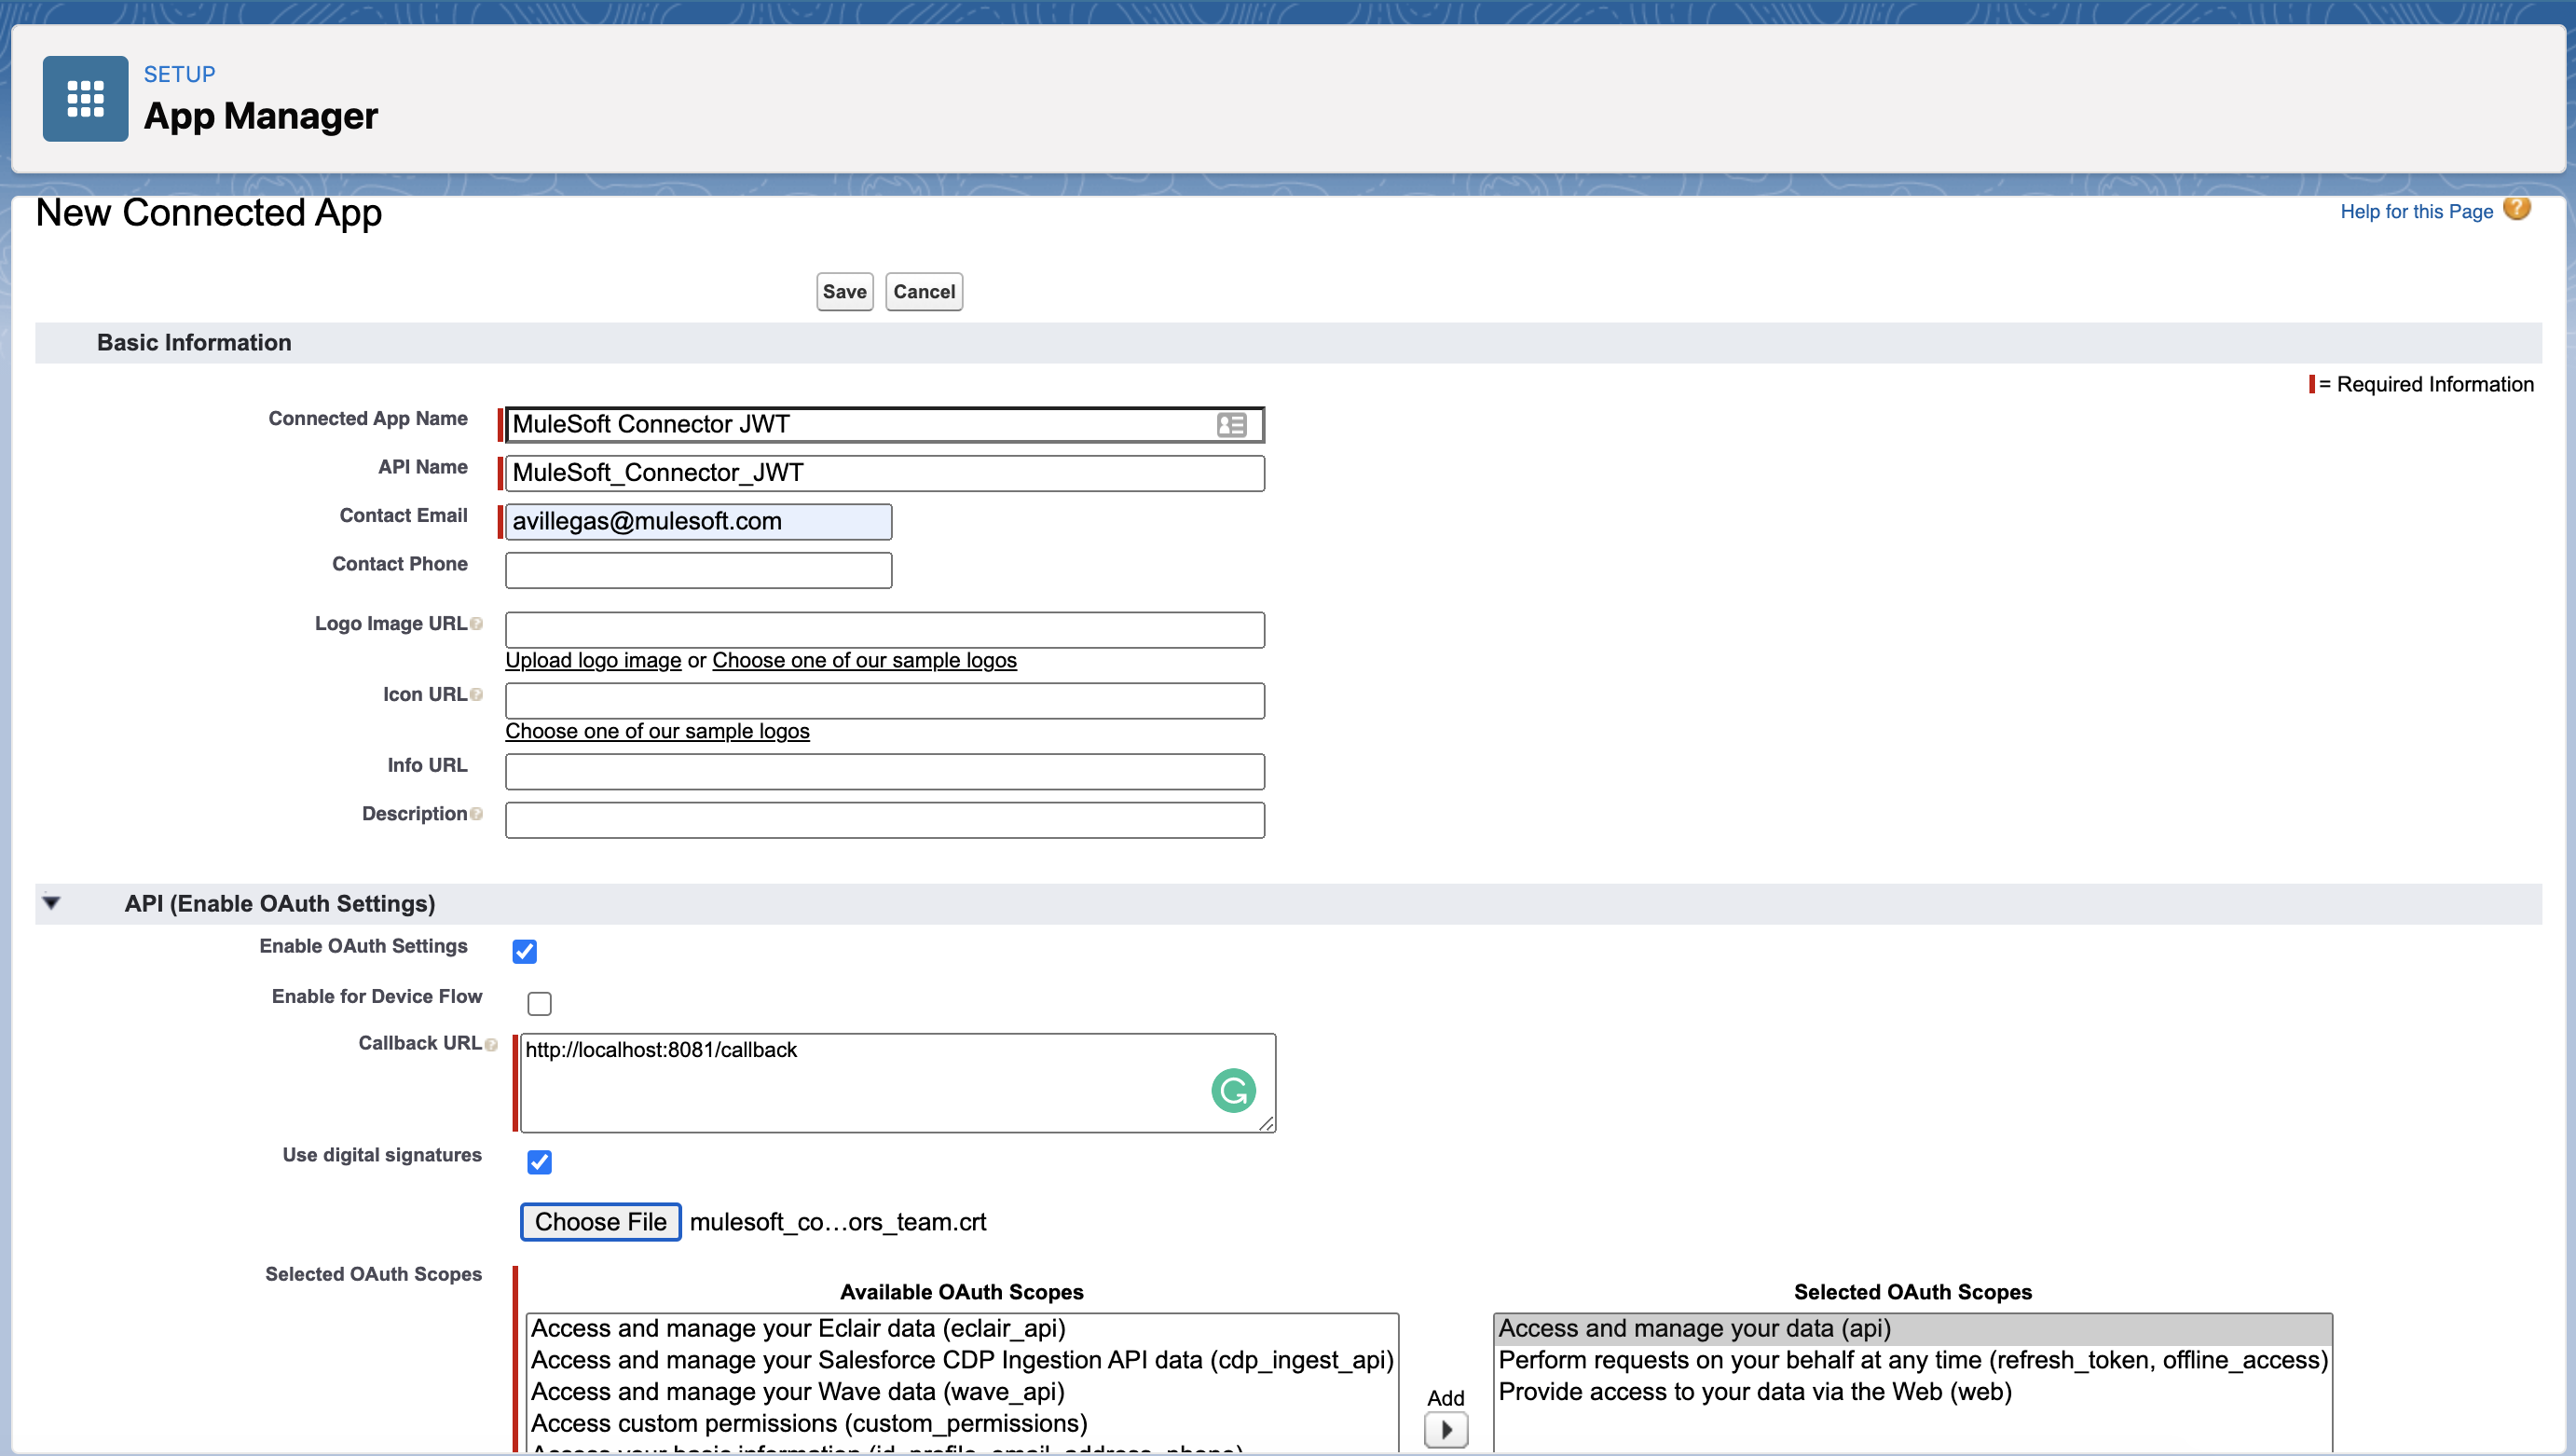2576x1456 pixels.
Task: Click Choose File for certificate
Action: tap(600, 1222)
